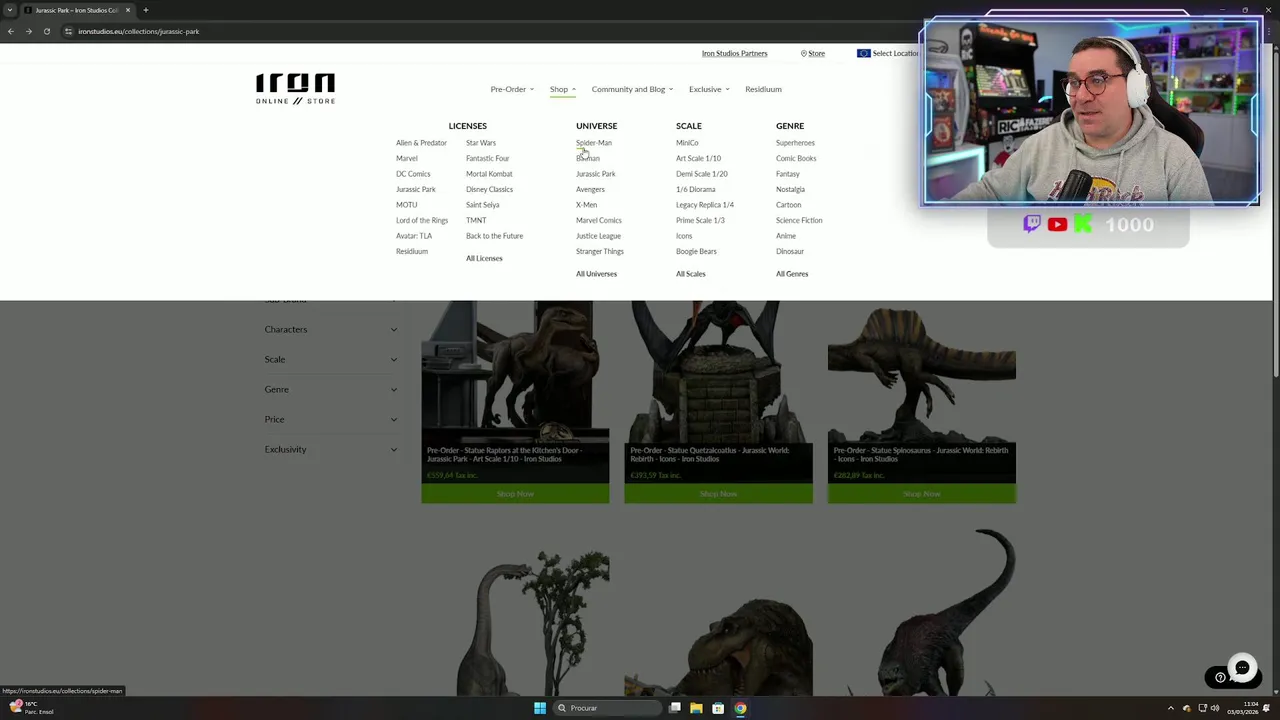
Task: Click the Twitch icon in stream overlay
Action: [1032, 224]
